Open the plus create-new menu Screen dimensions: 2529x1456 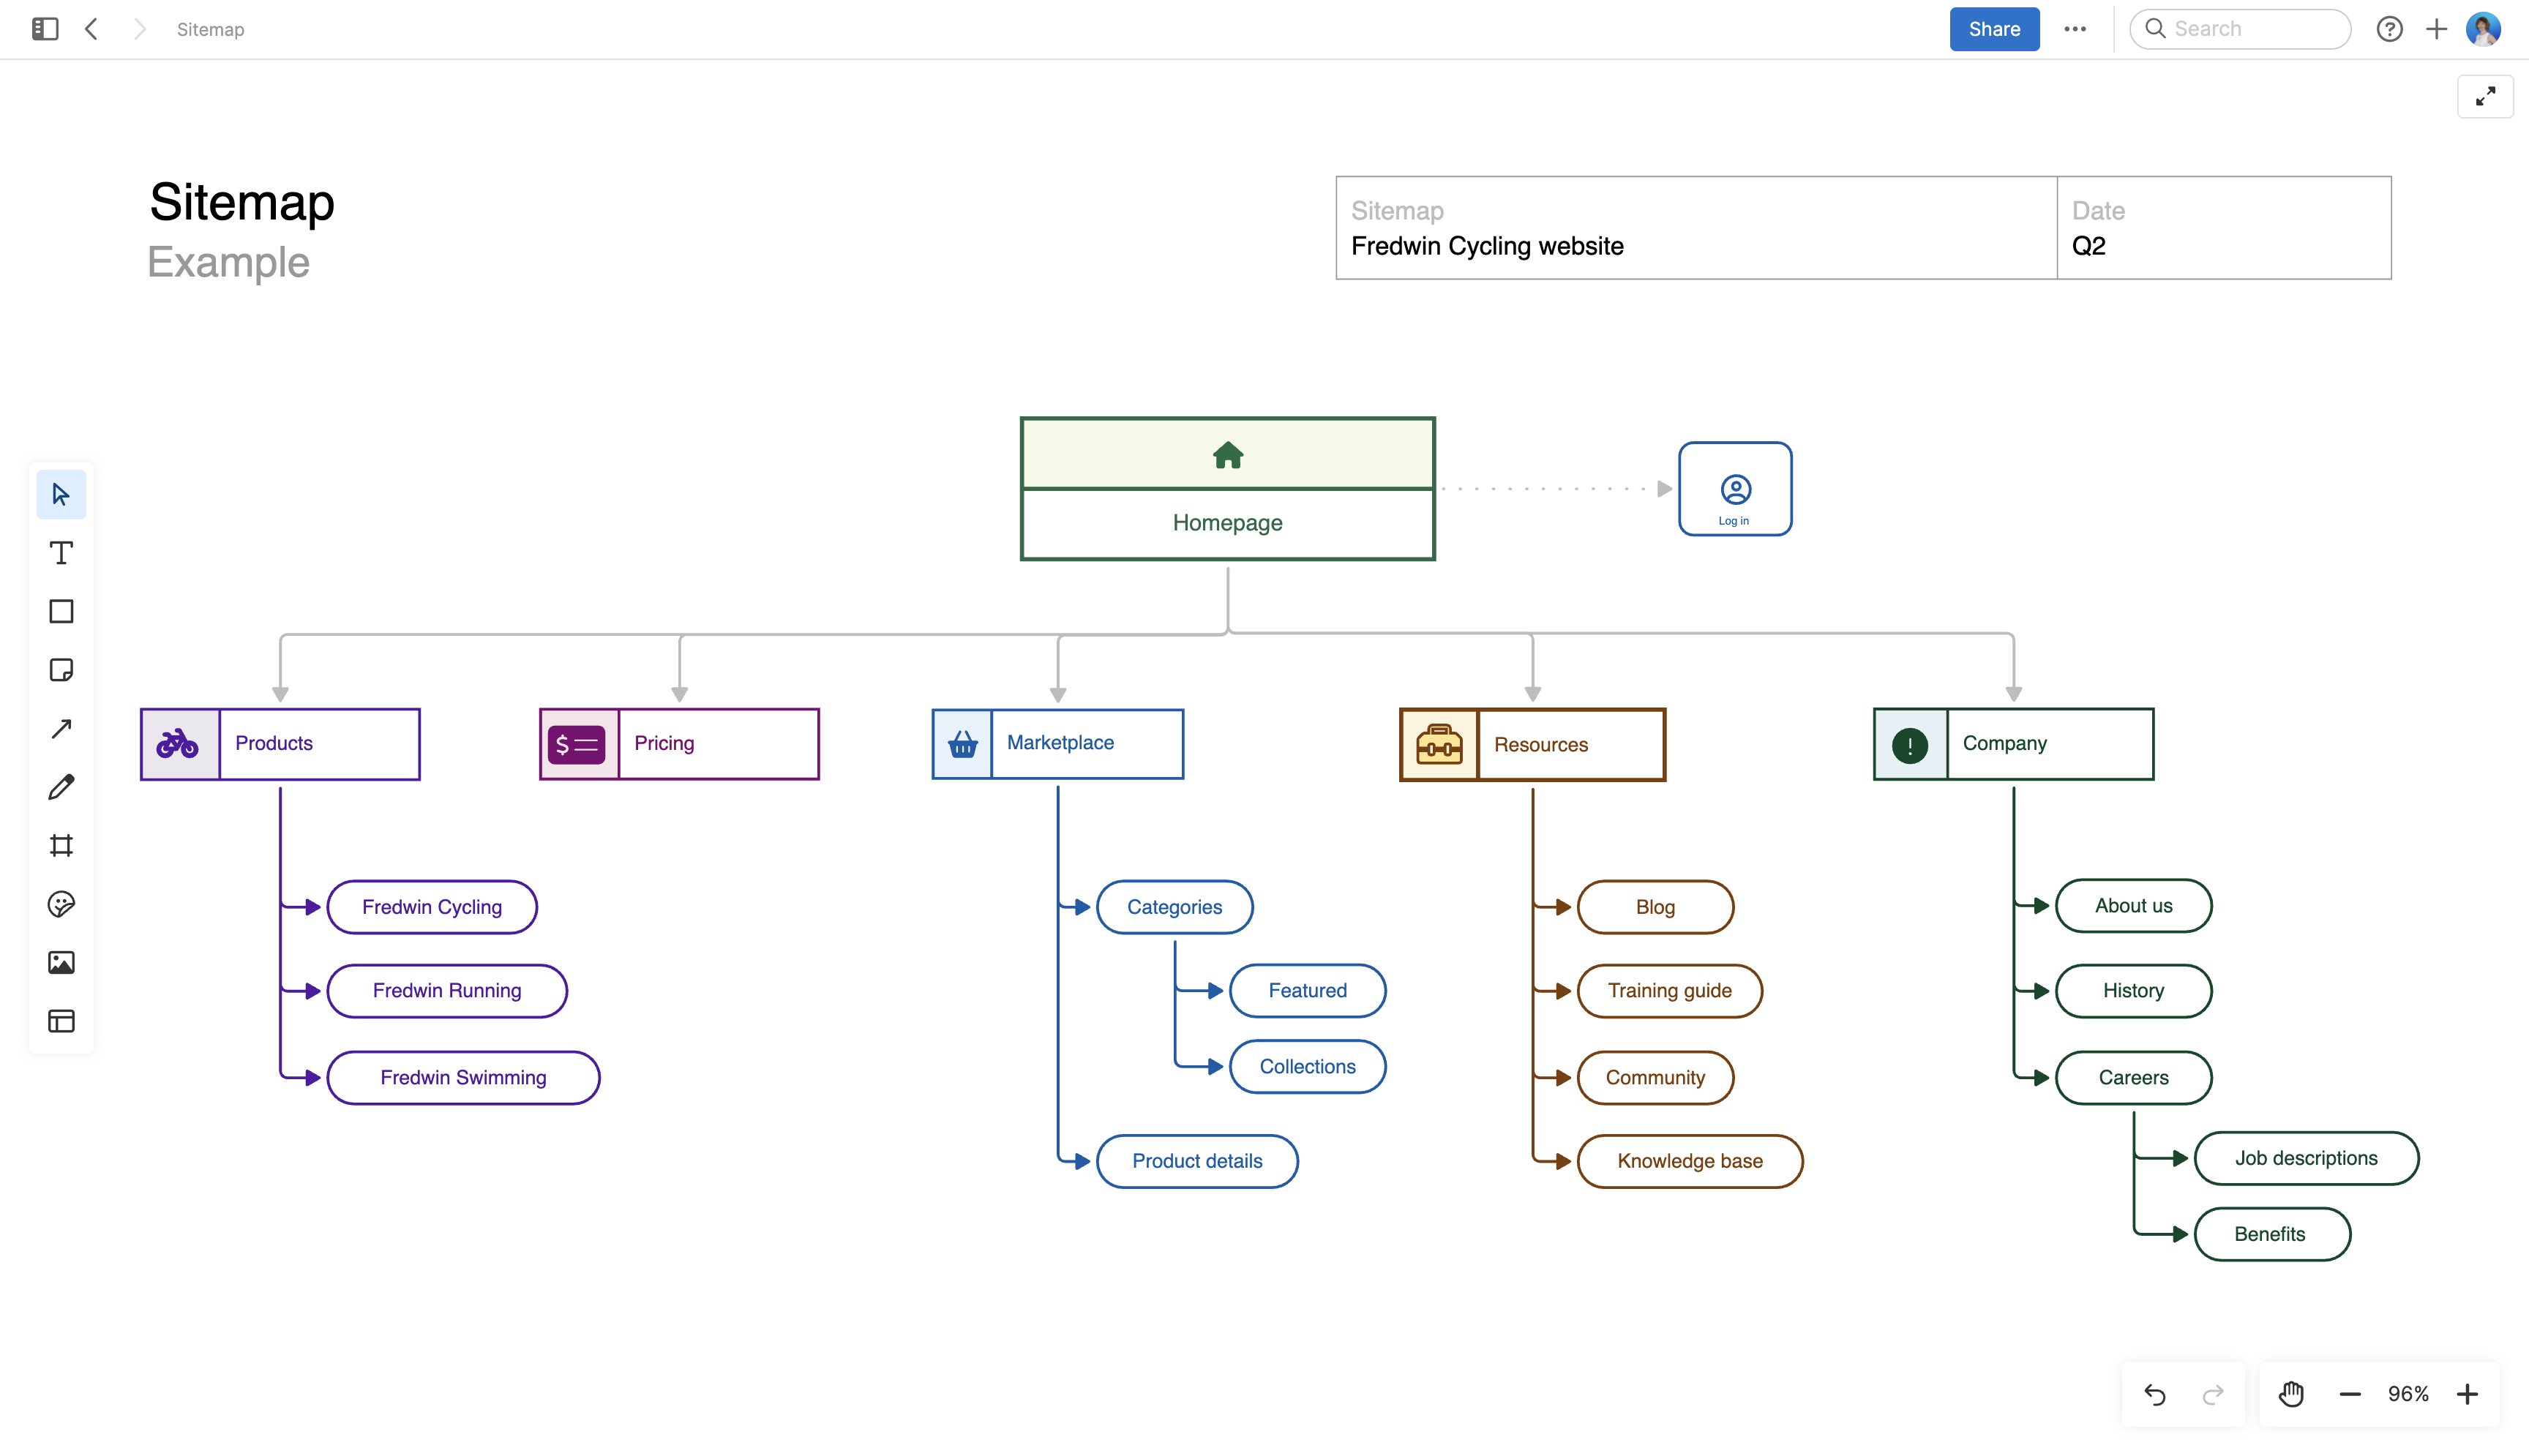(x=2437, y=29)
